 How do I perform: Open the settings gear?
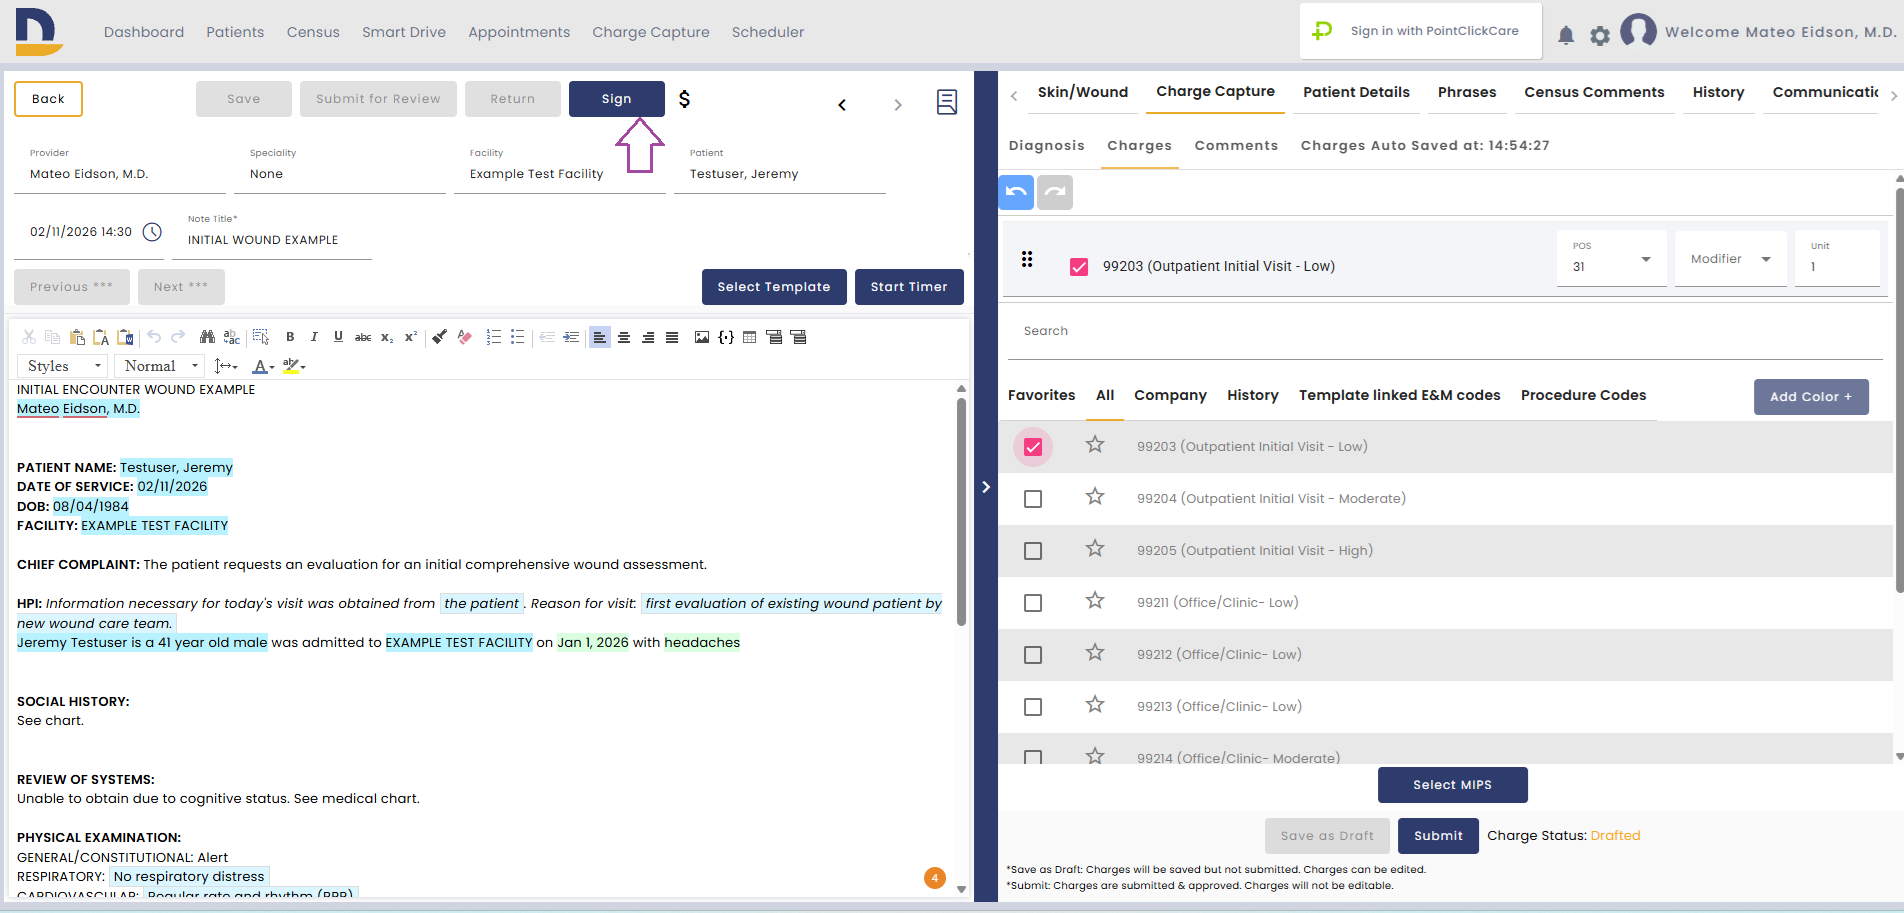tap(1600, 36)
